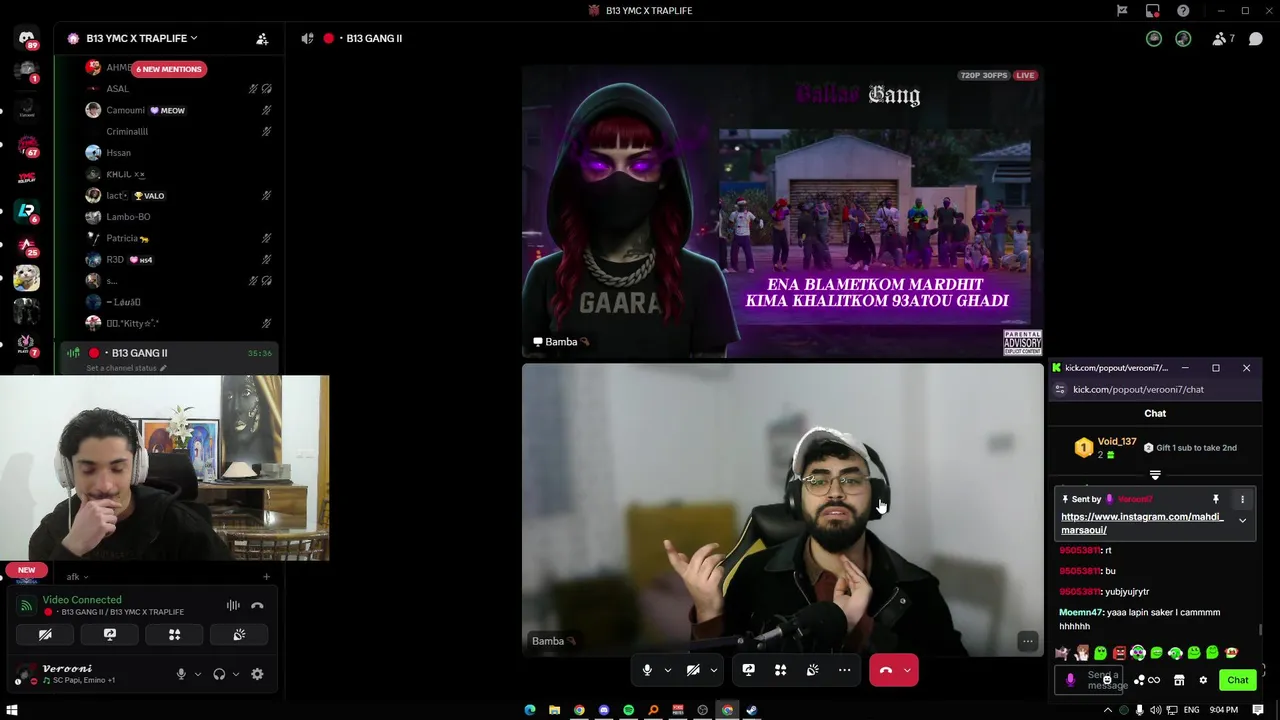Image resolution: width=1280 pixels, height=720 pixels.
Task: Open the Instagram mahdi_marsaoui link
Action: point(1142,523)
